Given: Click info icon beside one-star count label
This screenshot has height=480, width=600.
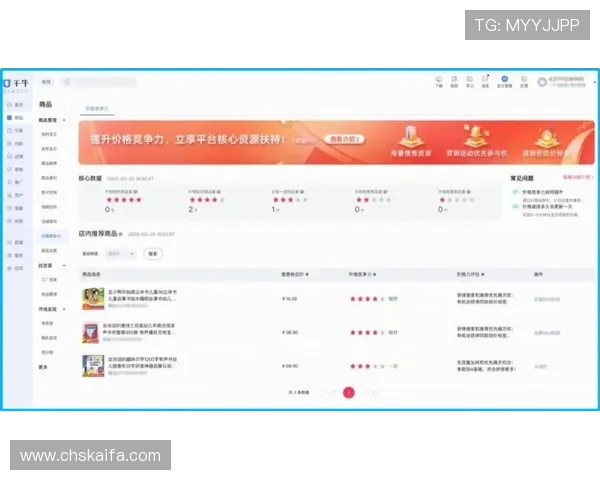Looking at the screenshot, I should tap(468, 191).
